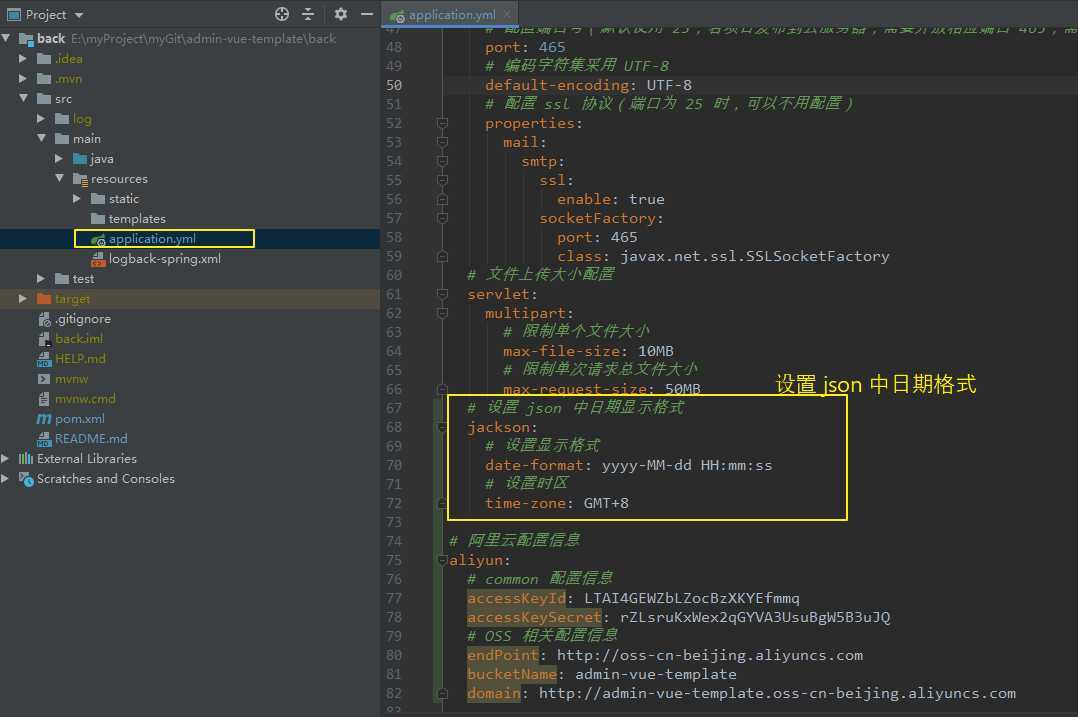Fold the socketFactory block at line 57
The width and height of the screenshot is (1078, 717).
[442, 218]
